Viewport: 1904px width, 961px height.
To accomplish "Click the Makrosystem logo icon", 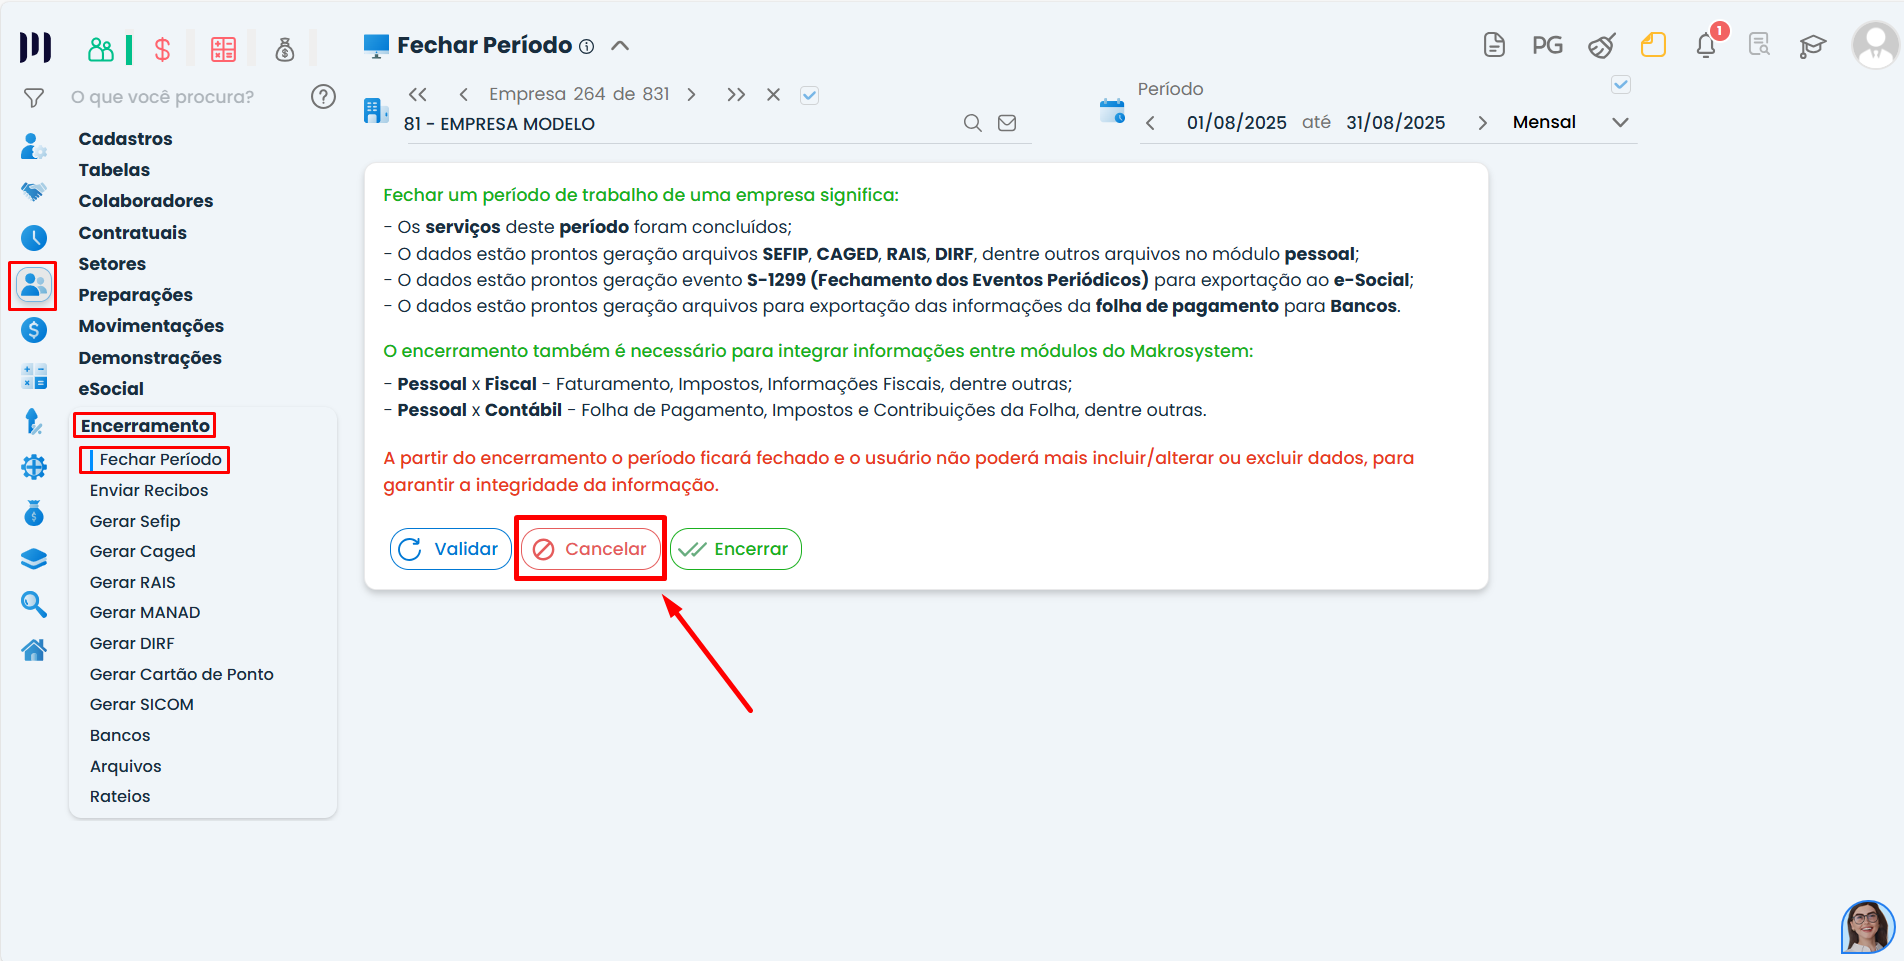I will pos(35,47).
